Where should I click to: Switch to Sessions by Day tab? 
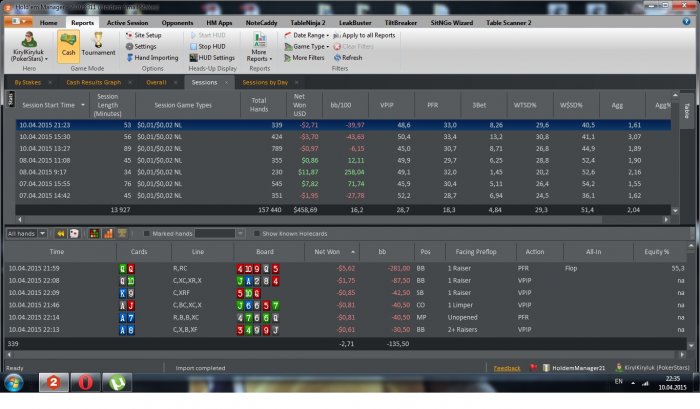point(265,82)
